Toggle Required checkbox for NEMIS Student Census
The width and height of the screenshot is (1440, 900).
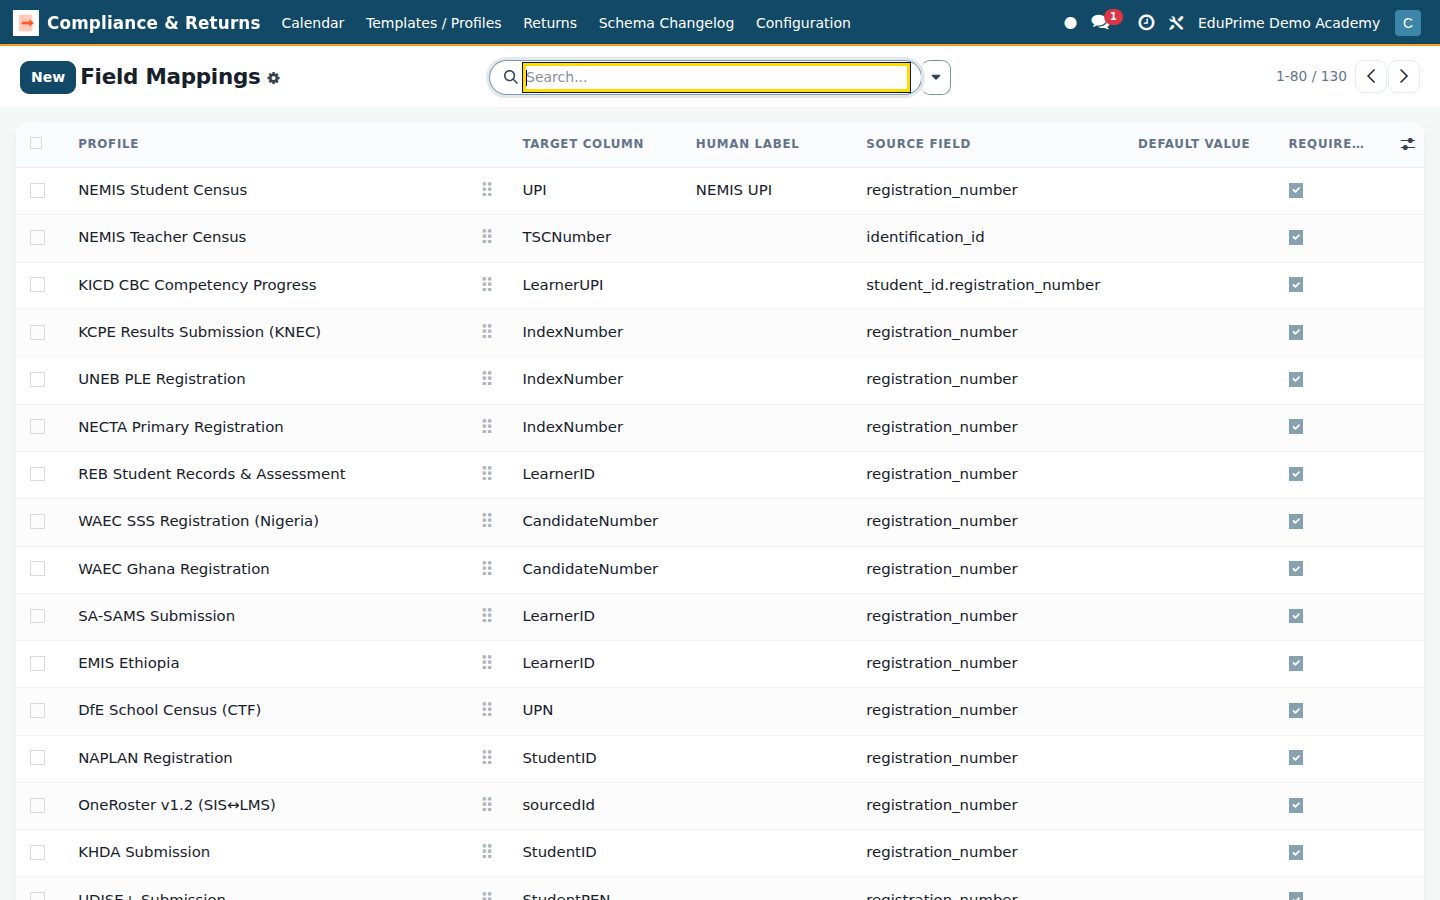coord(1296,190)
